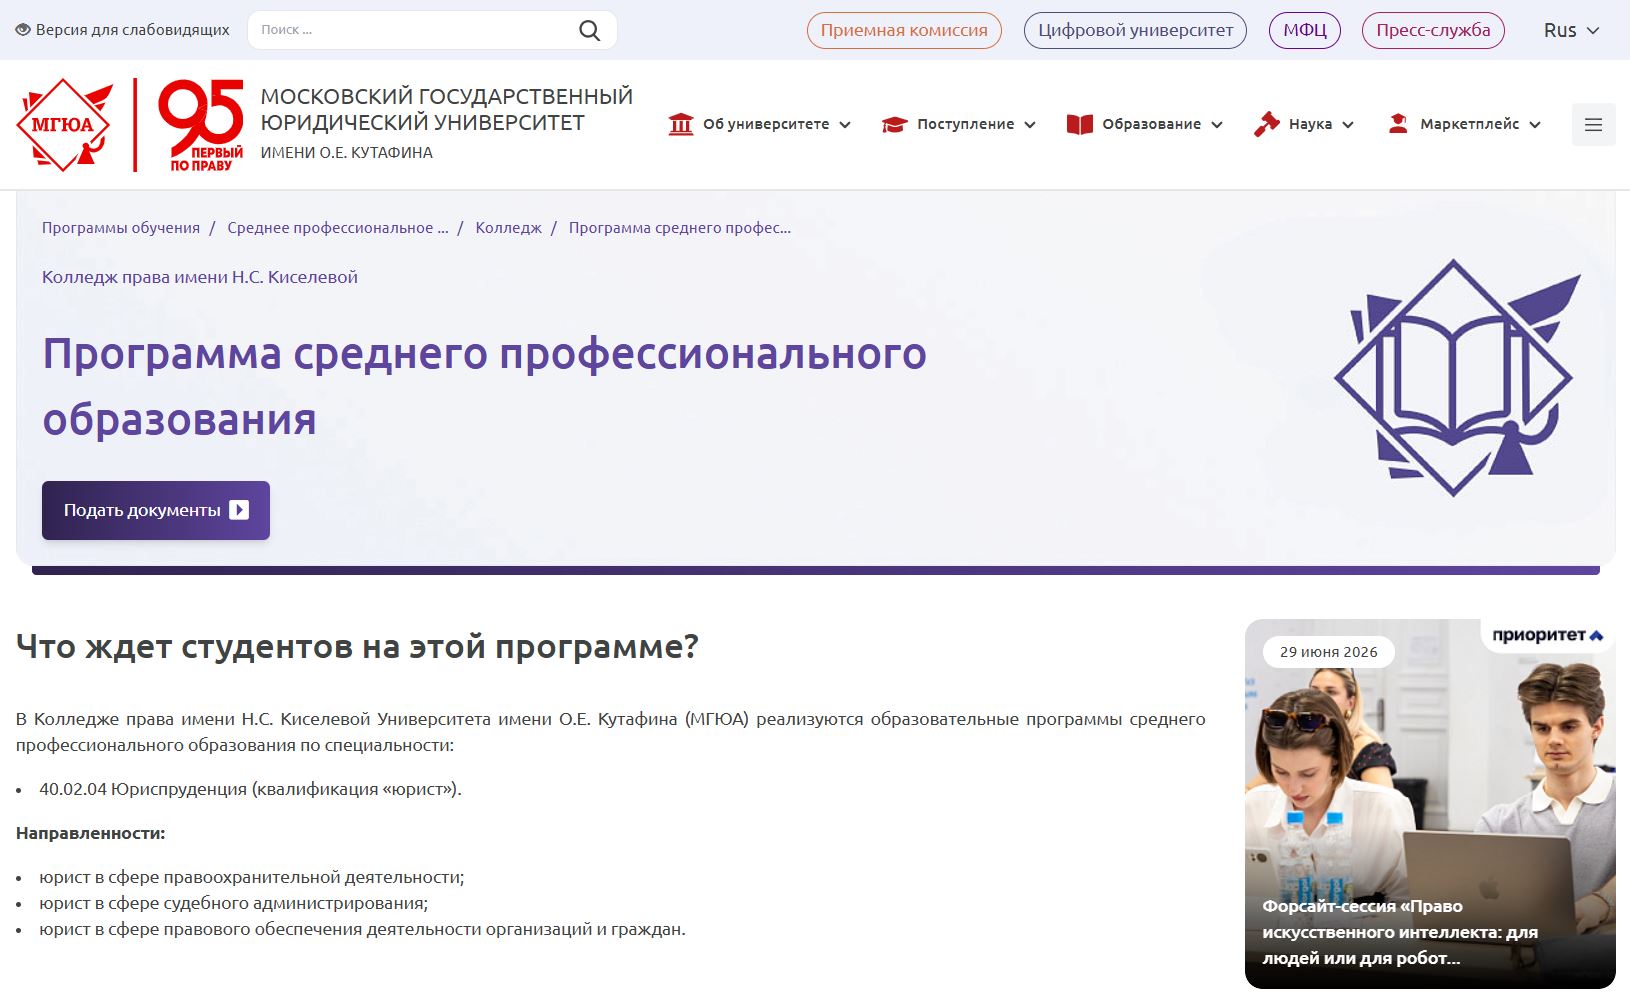Open the MGUA diamond logo homepage link
Screen dimensions: 1630x1004
point(65,124)
